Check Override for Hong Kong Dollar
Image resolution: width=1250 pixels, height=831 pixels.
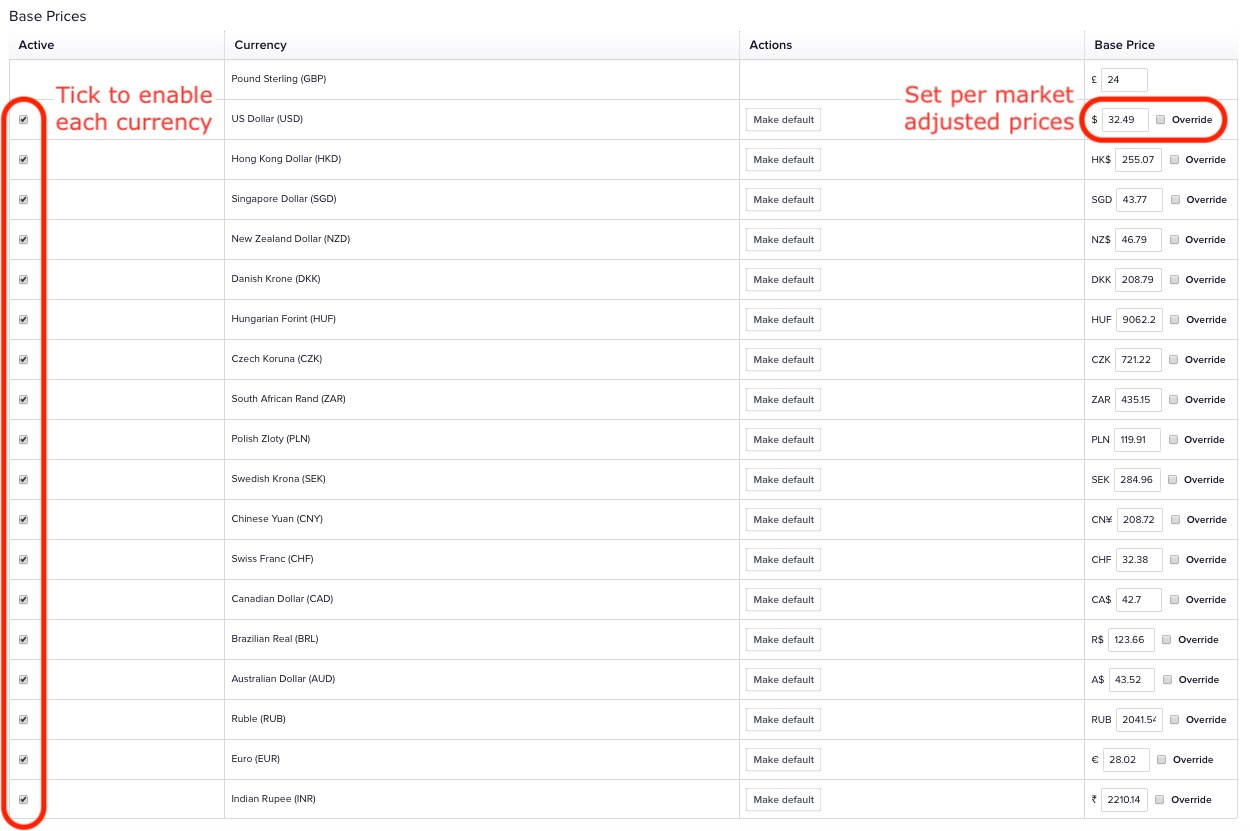[x=1174, y=160]
